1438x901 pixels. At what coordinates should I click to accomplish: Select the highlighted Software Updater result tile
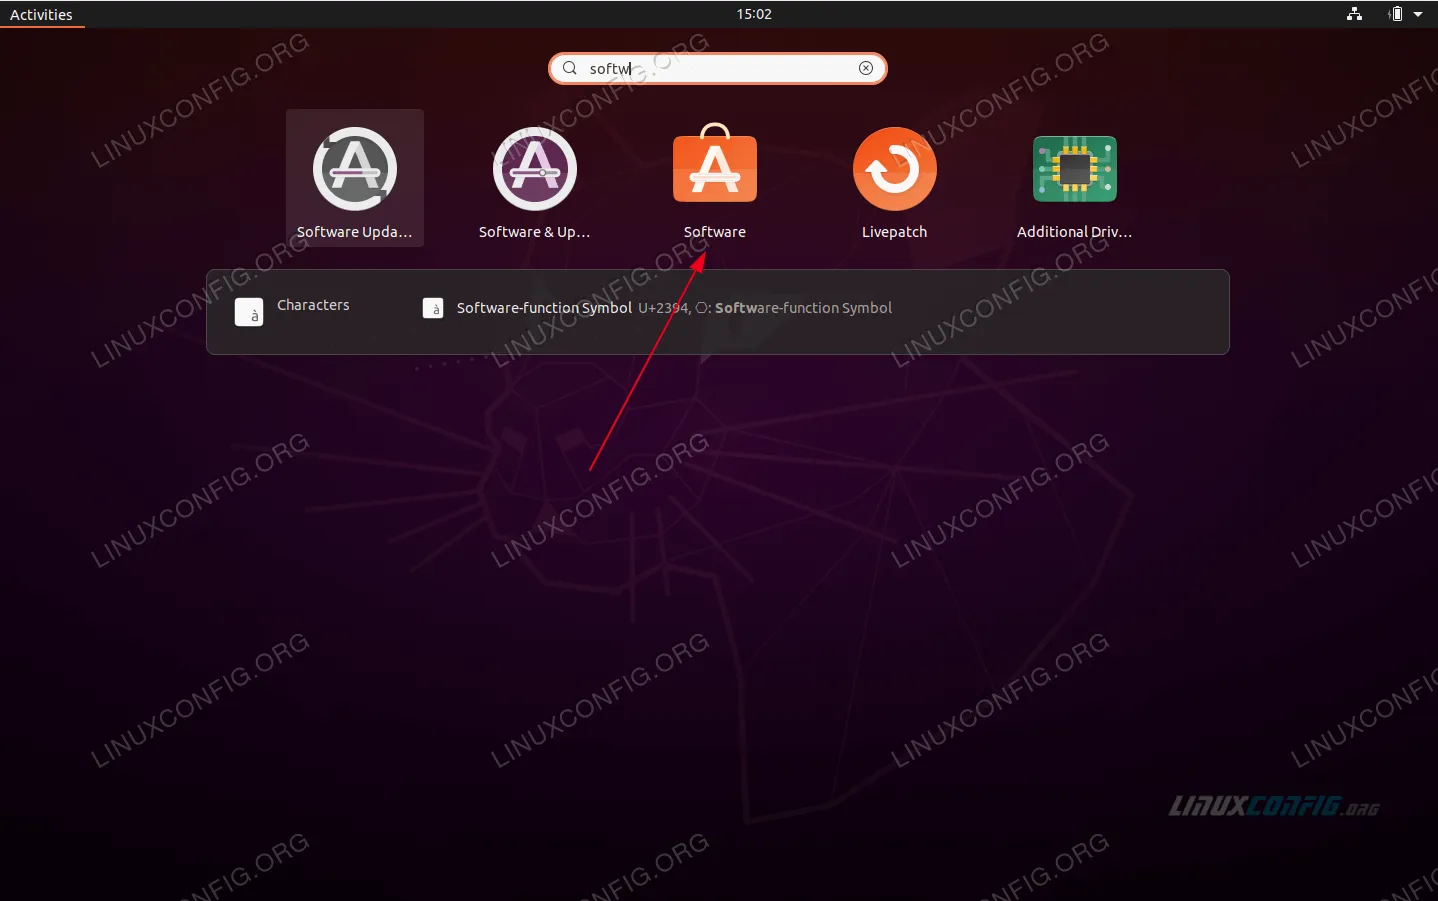(x=355, y=178)
